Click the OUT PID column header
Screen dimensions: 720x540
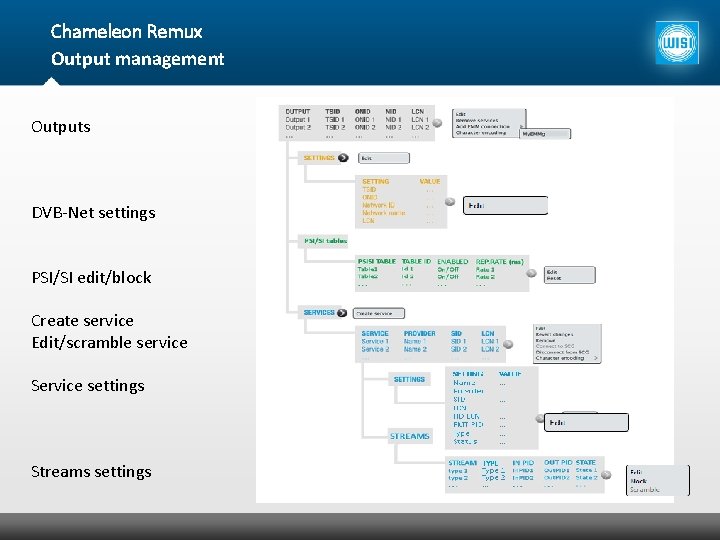click(x=558, y=462)
